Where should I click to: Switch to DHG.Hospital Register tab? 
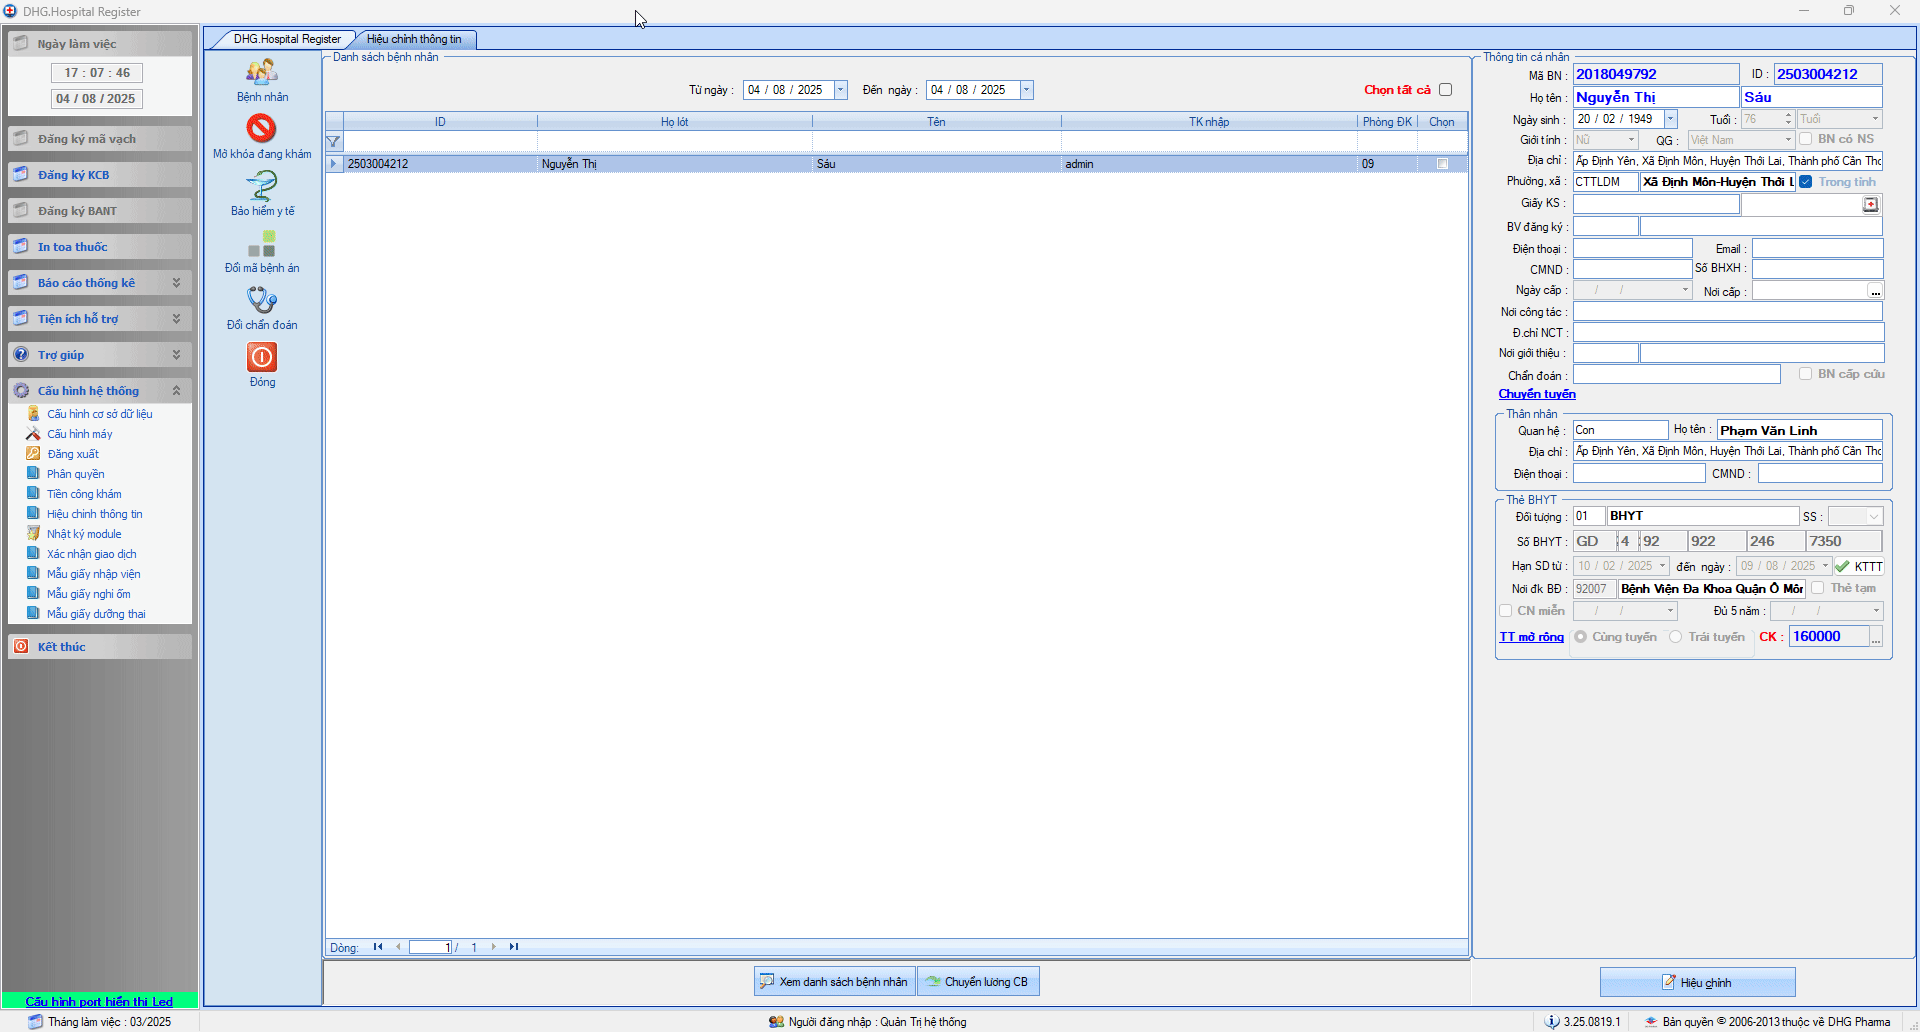[x=287, y=39]
